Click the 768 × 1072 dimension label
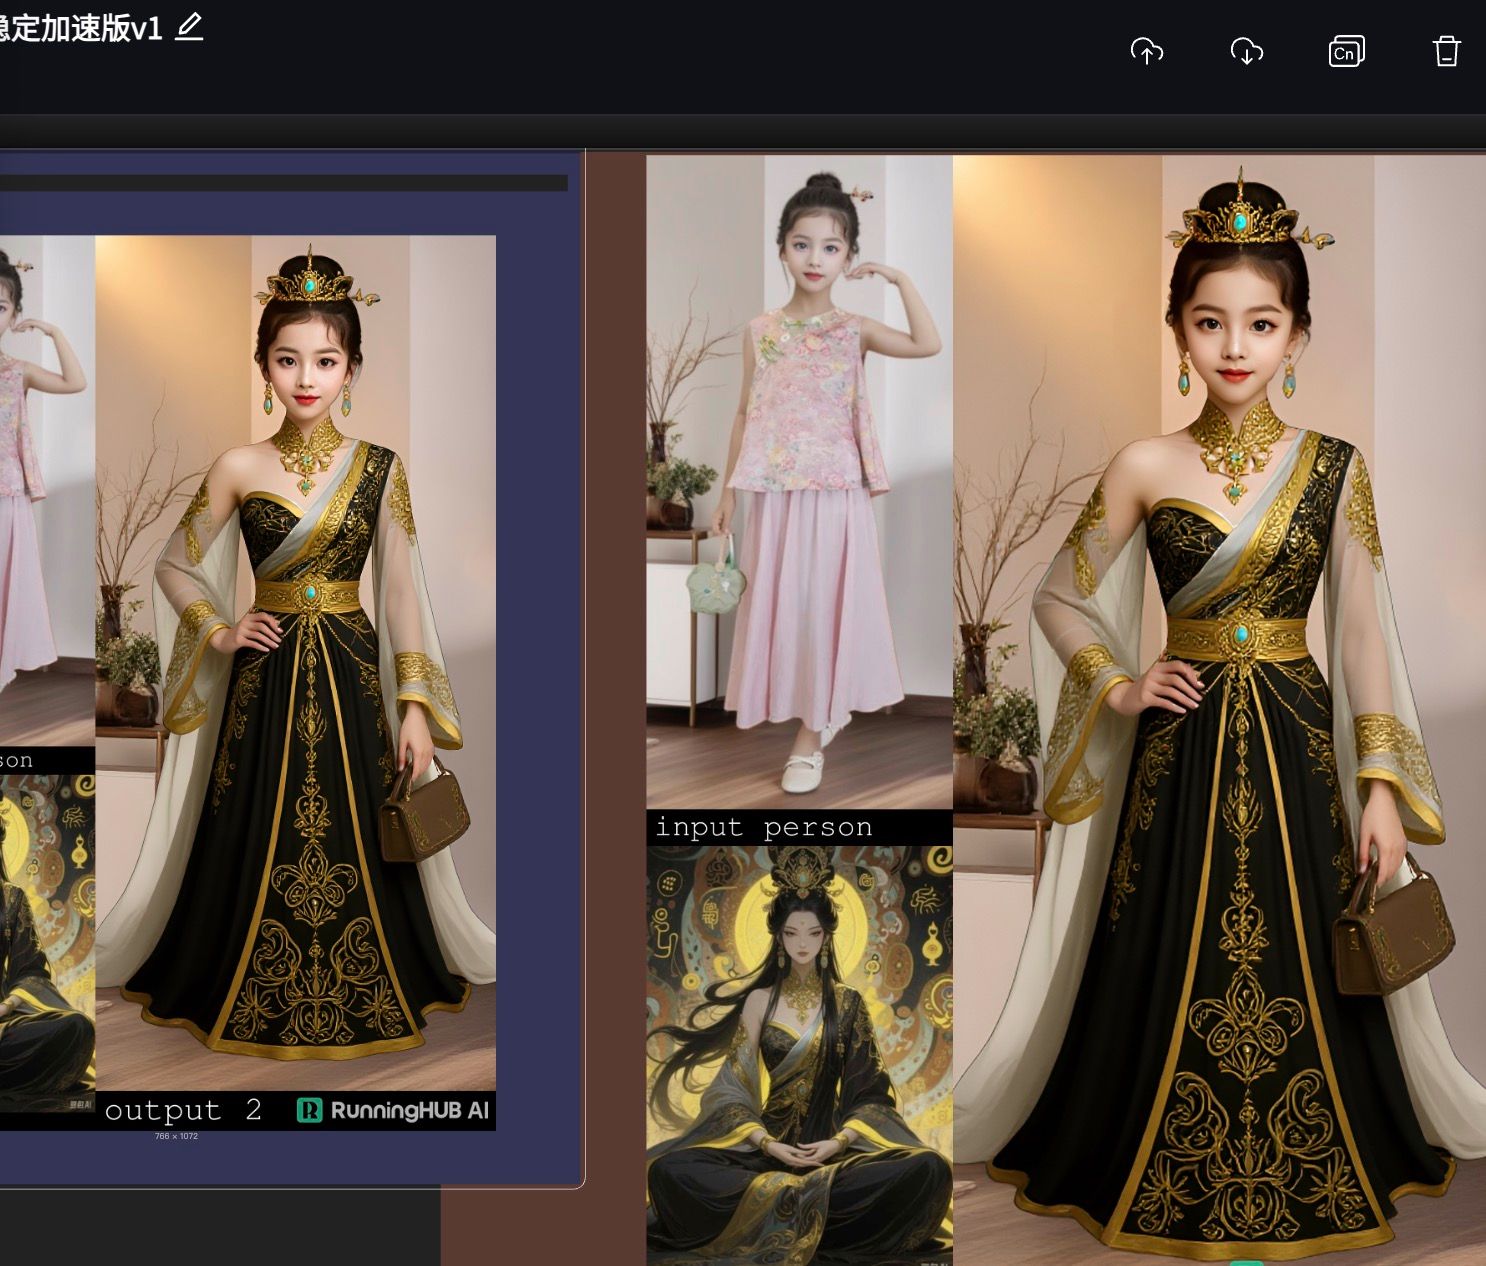 [x=176, y=1136]
